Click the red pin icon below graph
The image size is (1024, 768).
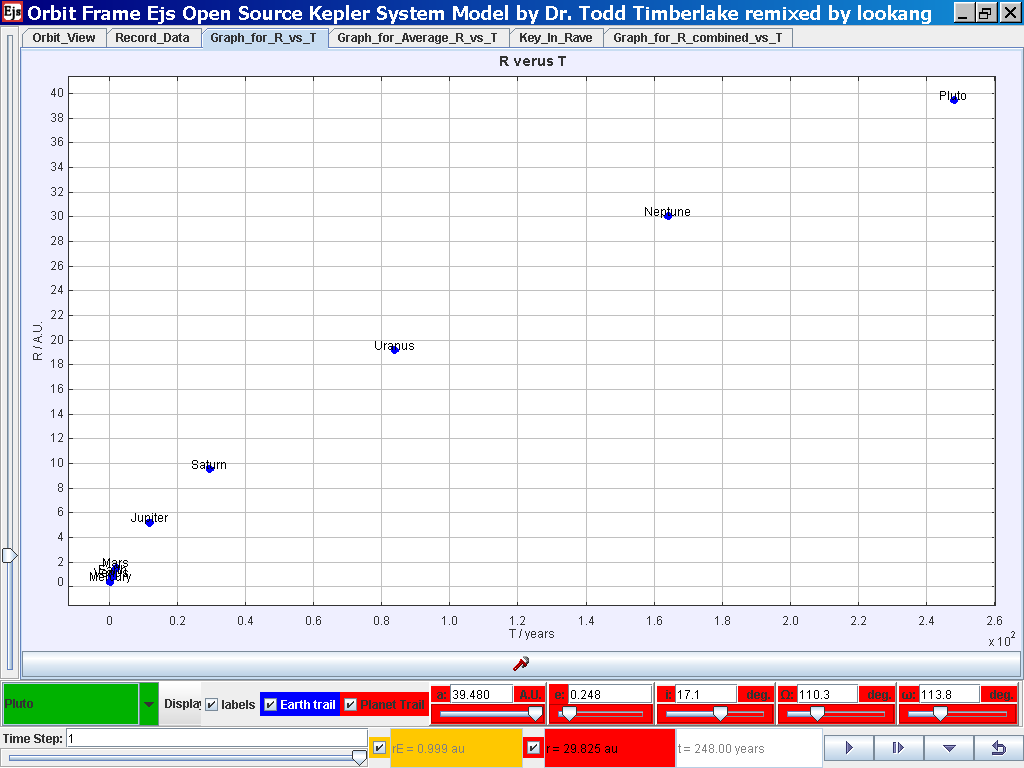520,663
